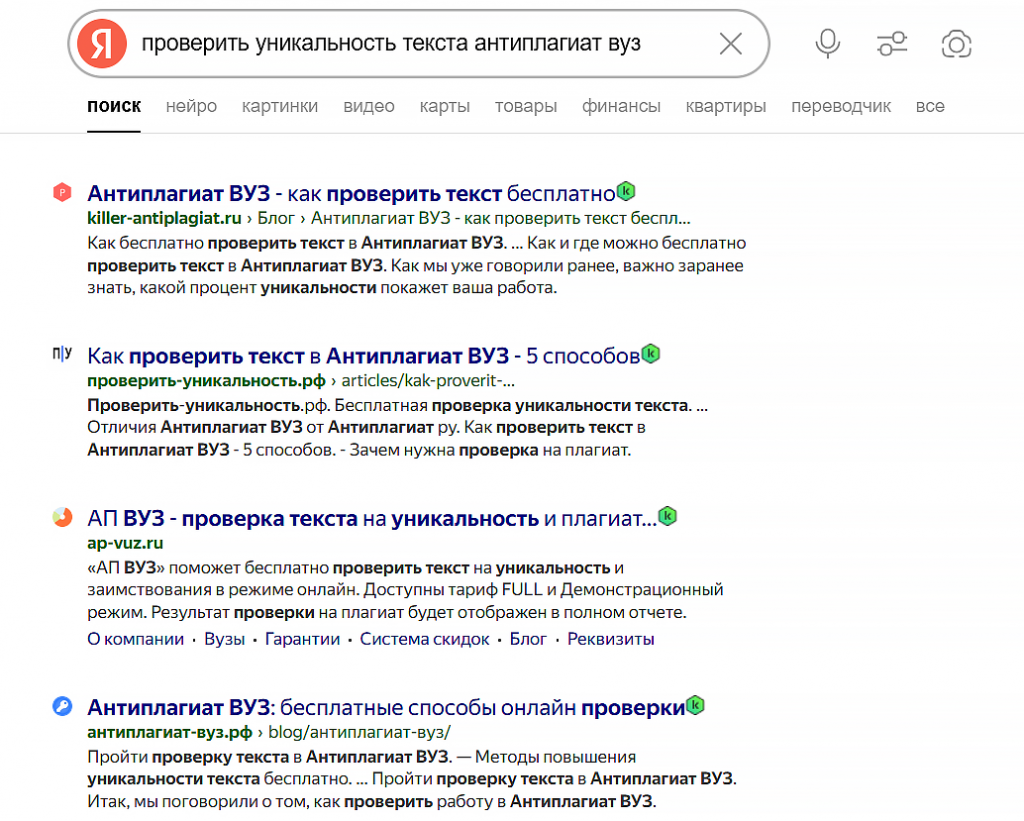Open 'Антиплагиат ВУЗ - как проверить текст бесплатно' result
This screenshot has height=821, width=1024.
point(351,193)
